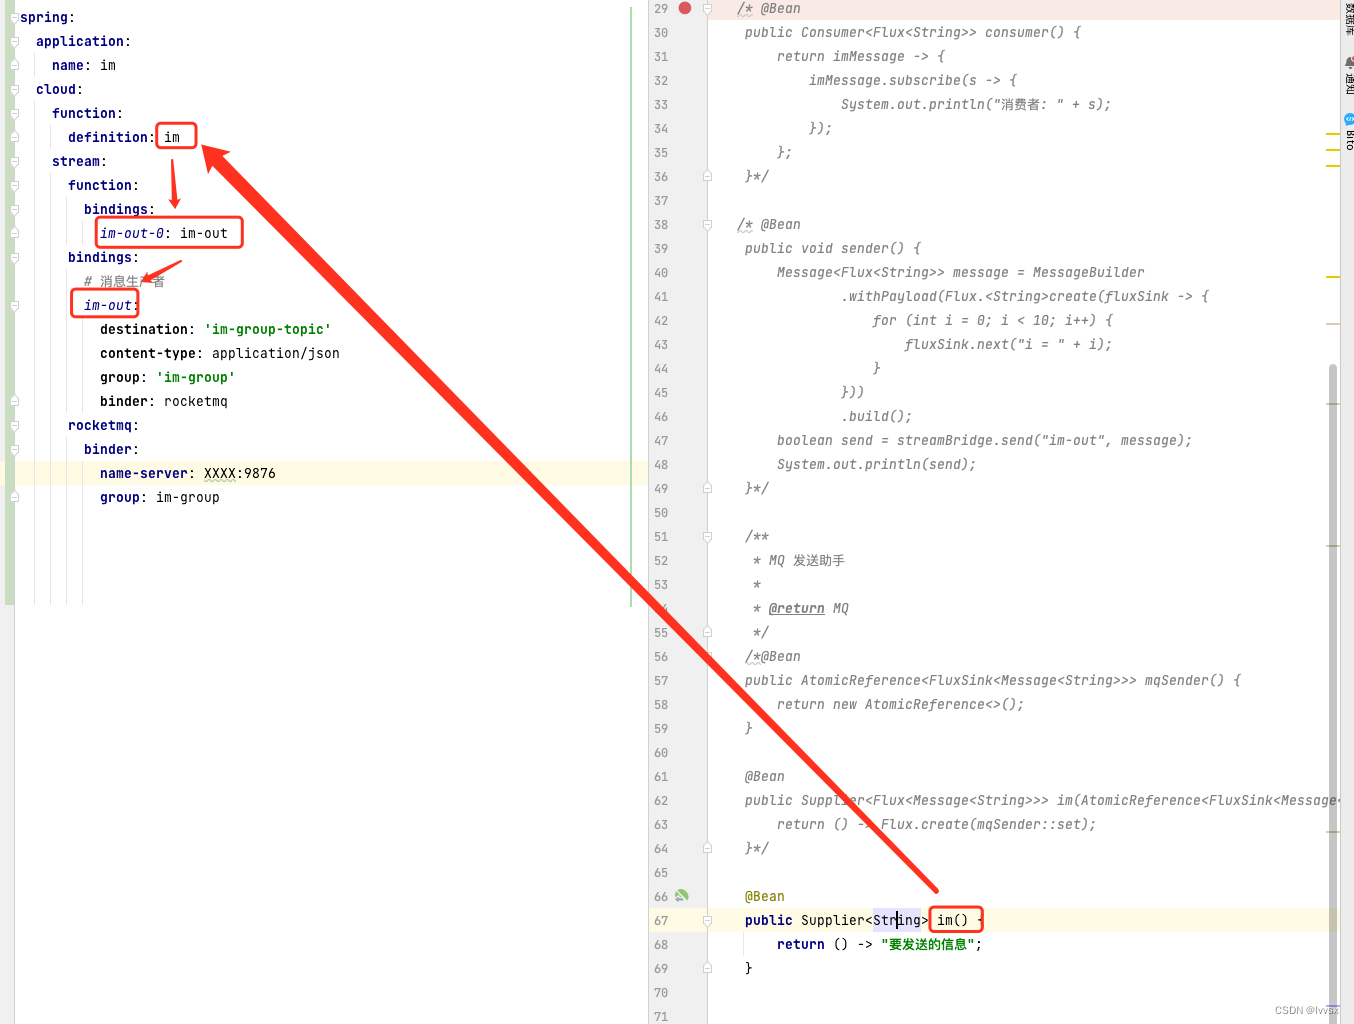The width and height of the screenshot is (1354, 1024).
Task: Collapse the im-out: binding block
Action: point(14,306)
